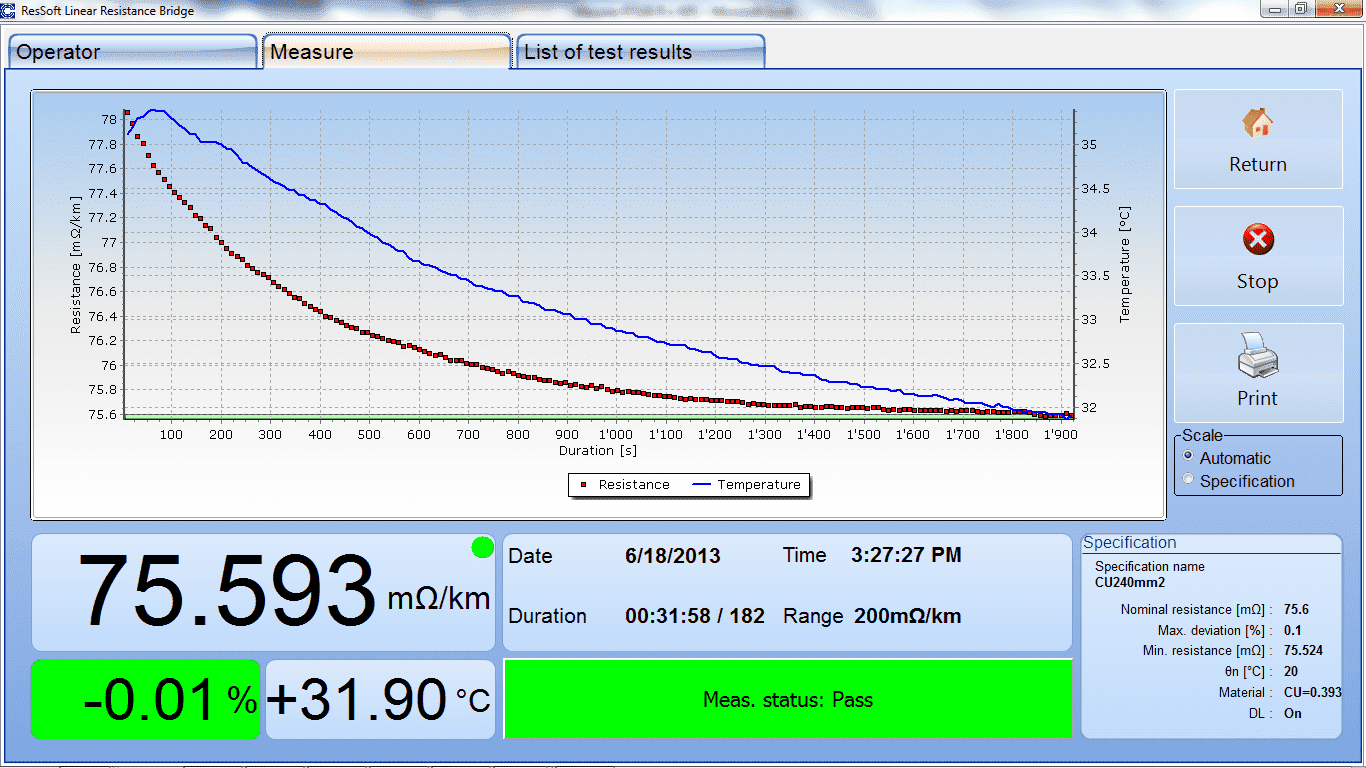Switch to the Operator tab
The width and height of the screenshot is (1366, 768).
(x=132, y=52)
